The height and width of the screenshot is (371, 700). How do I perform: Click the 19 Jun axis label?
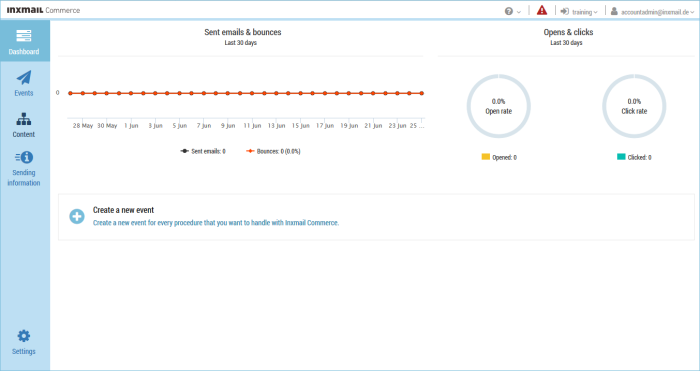click(349, 126)
